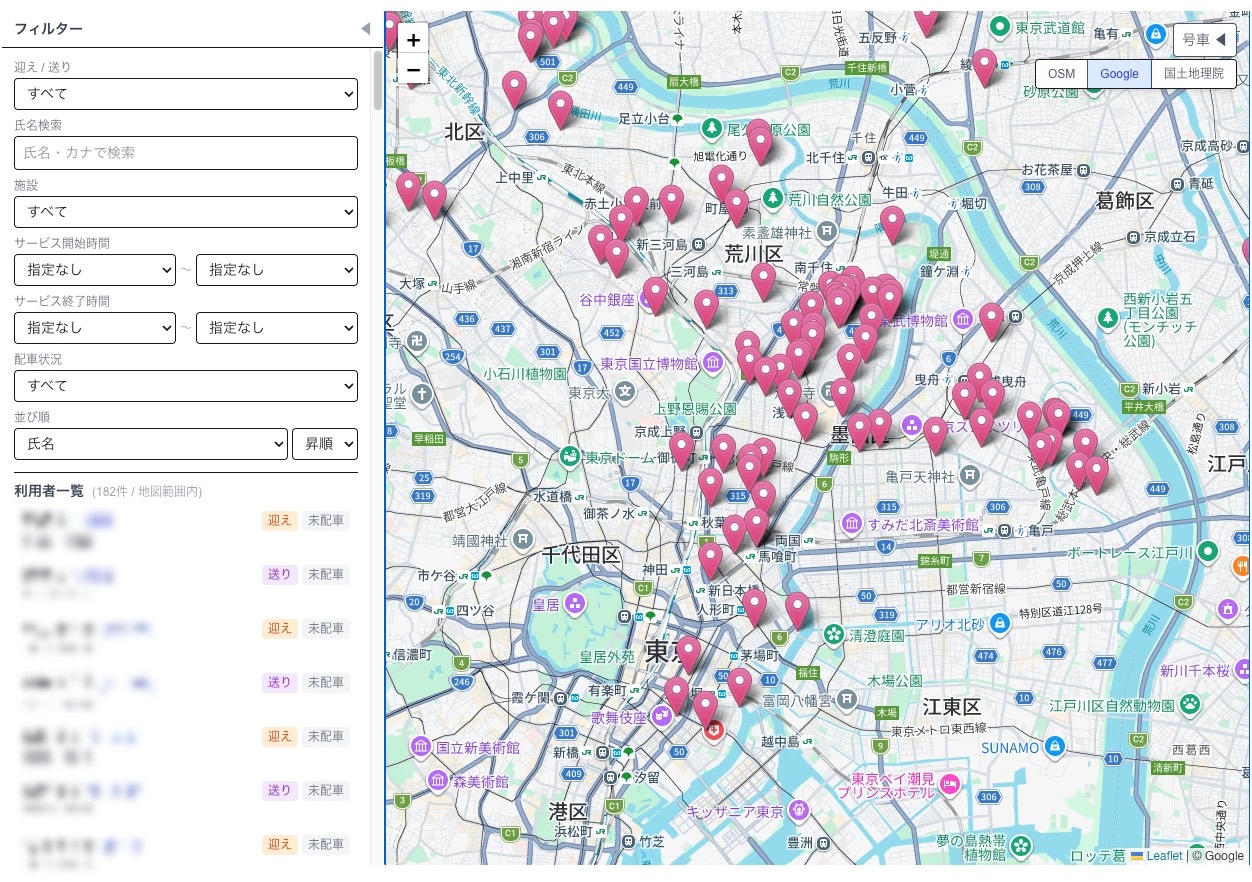Click the 並び順 label

[32, 416]
